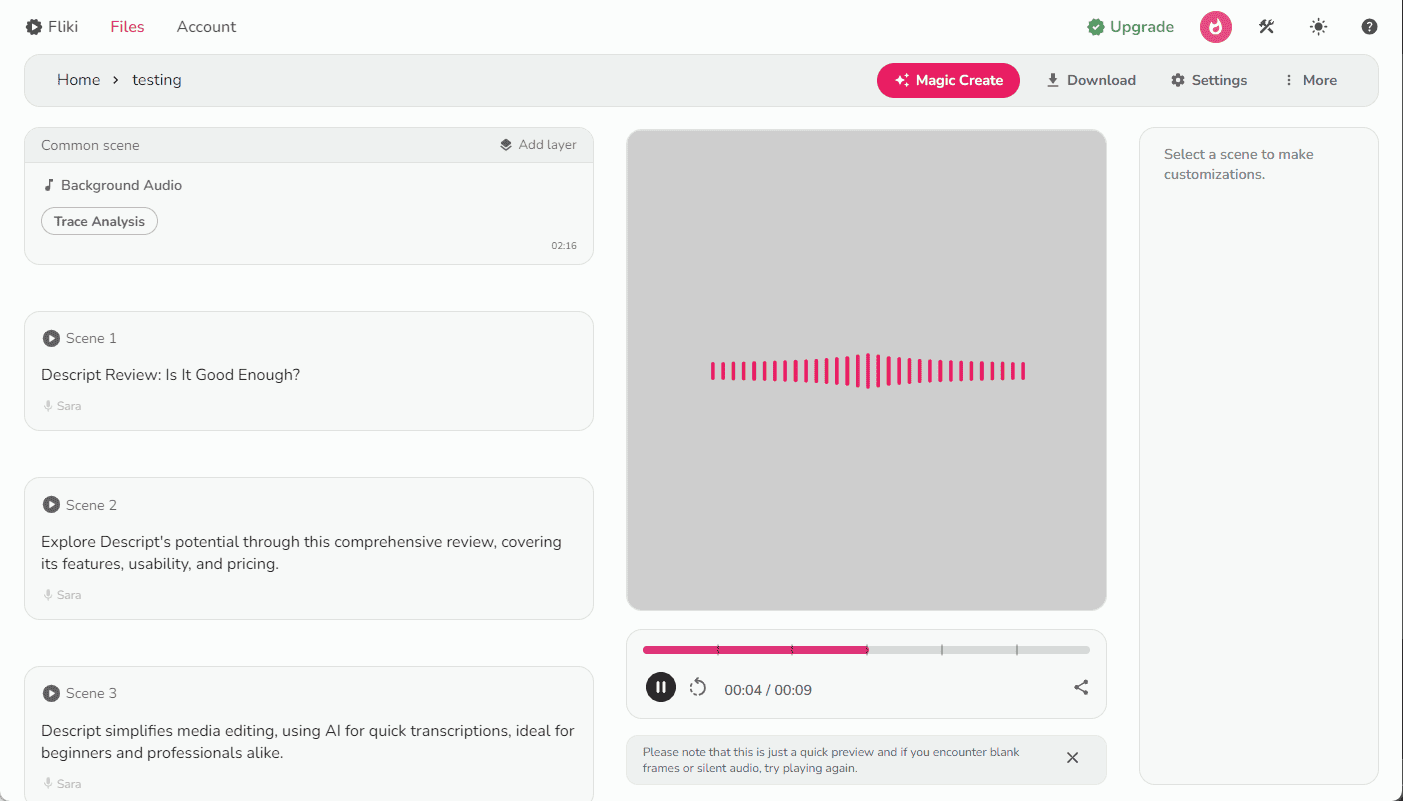
Task: Click the preview progress bar
Action: [866, 650]
